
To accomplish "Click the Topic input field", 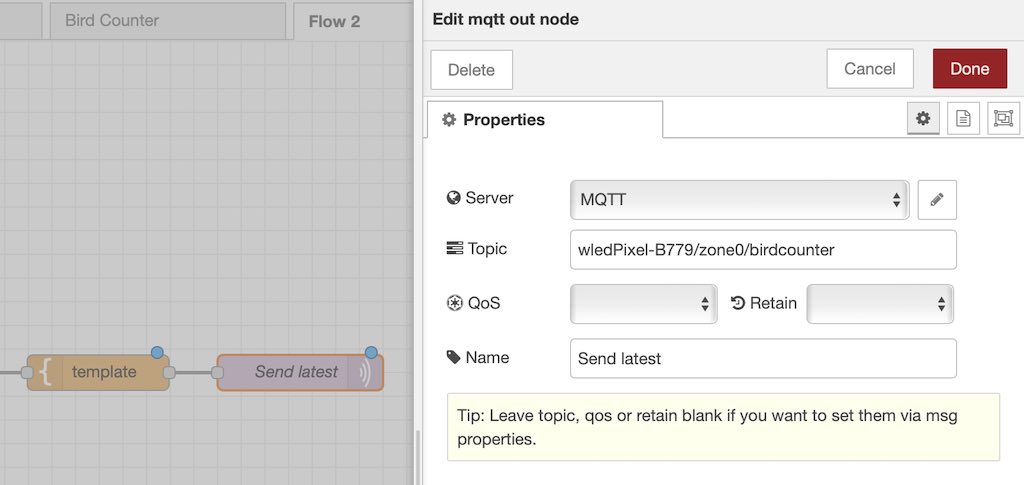I will point(763,249).
